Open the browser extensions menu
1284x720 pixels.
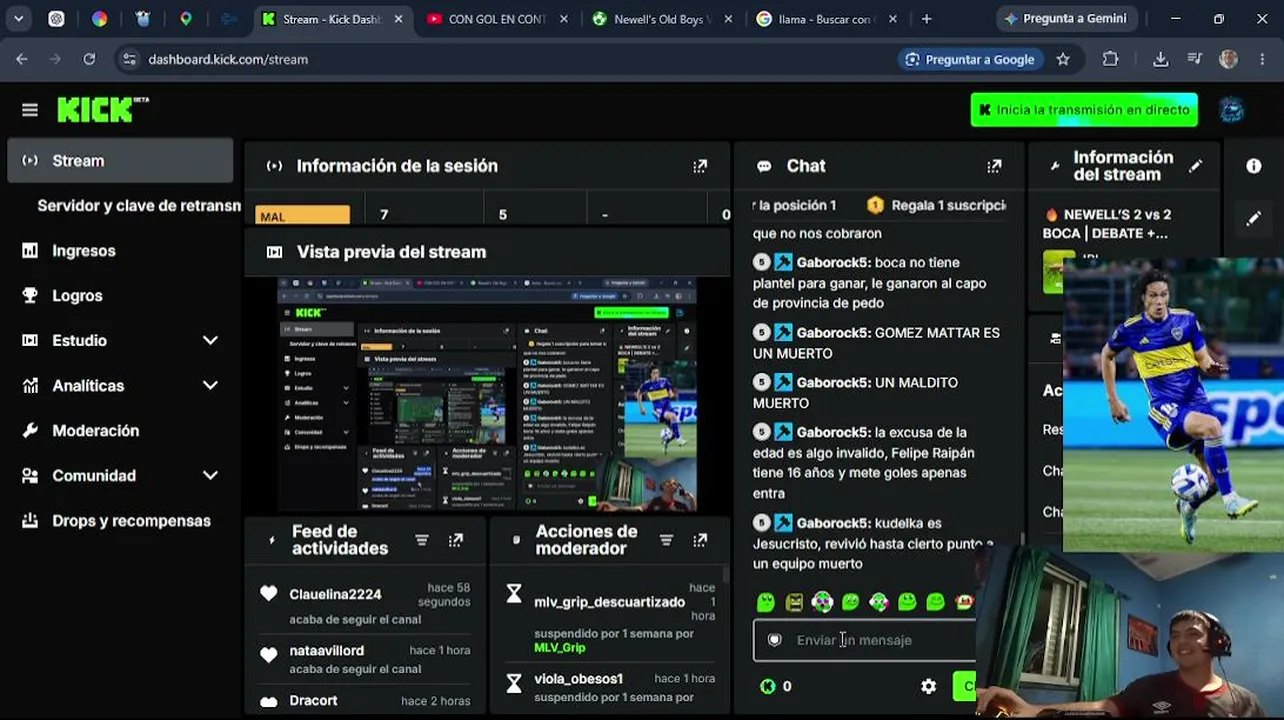(x=1110, y=59)
